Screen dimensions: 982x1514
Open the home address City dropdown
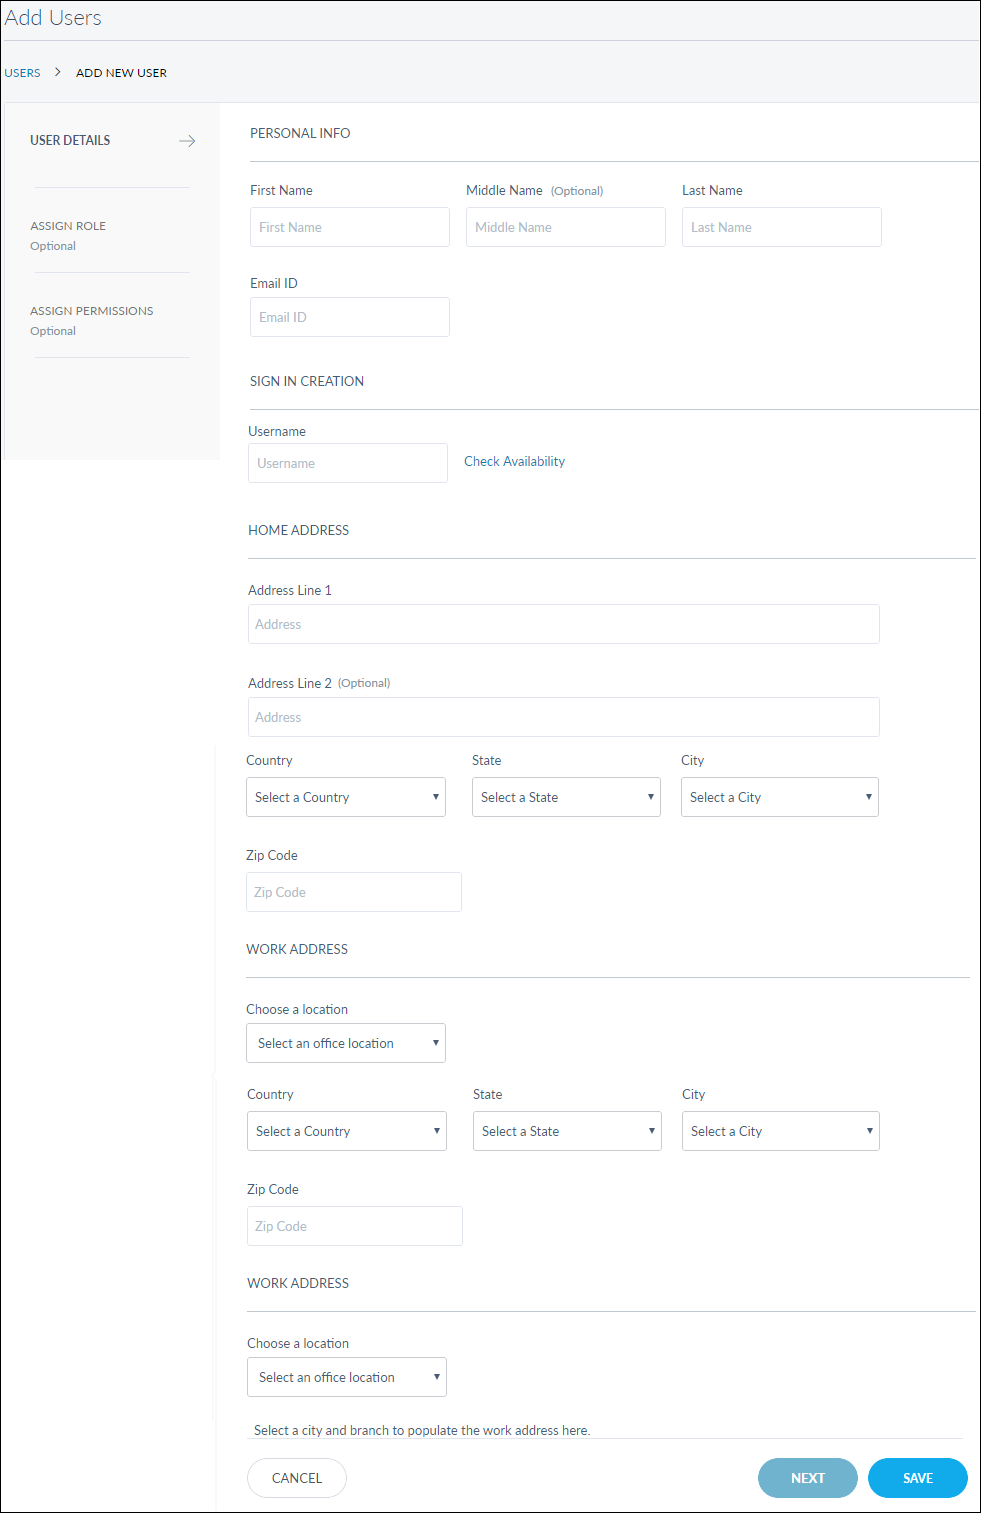(779, 797)
